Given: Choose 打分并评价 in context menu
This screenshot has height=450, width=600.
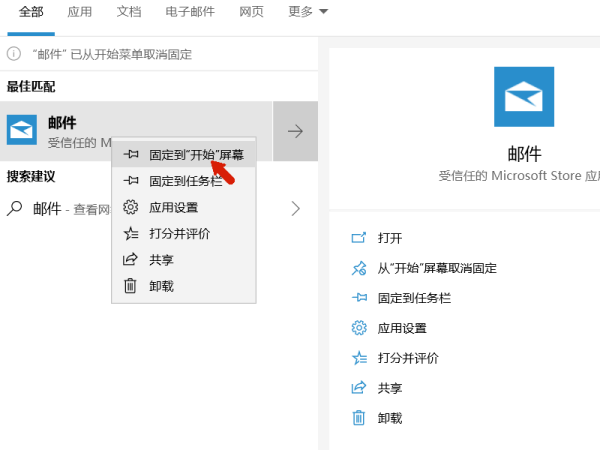Looking at the screenshot, I should tap(184, 233).
